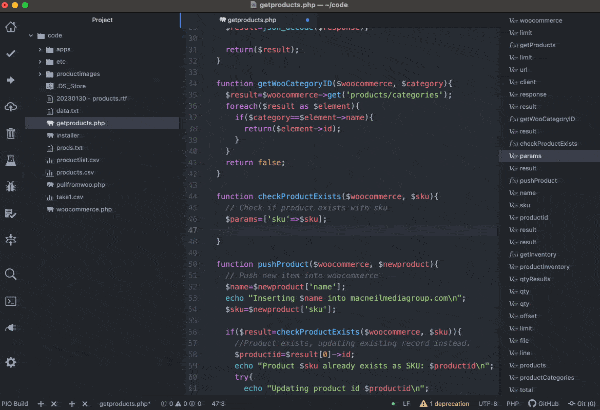Click UTF-8 encoding selector
This screenshot has width=600, height=410.
pyautogui.click(x=488, y=403)
